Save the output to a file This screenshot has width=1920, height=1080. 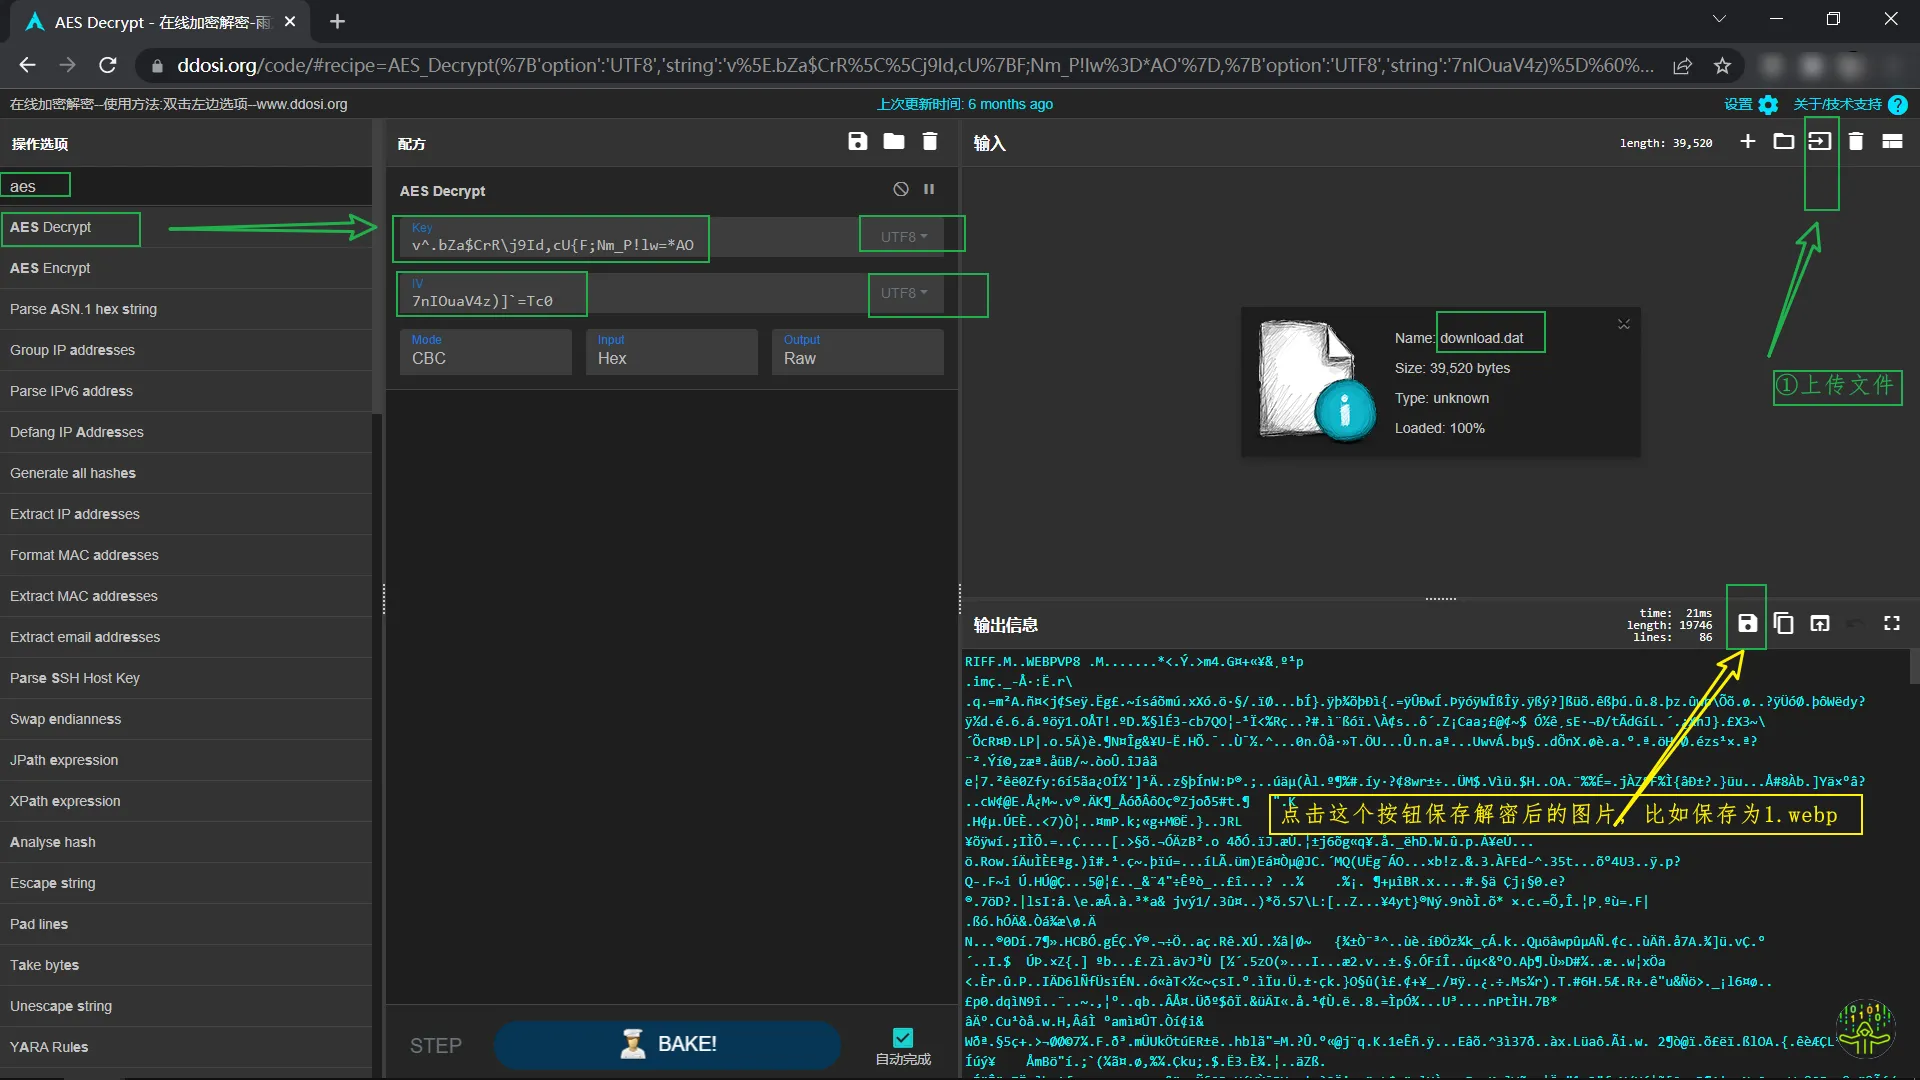[x=1746, y=623]
